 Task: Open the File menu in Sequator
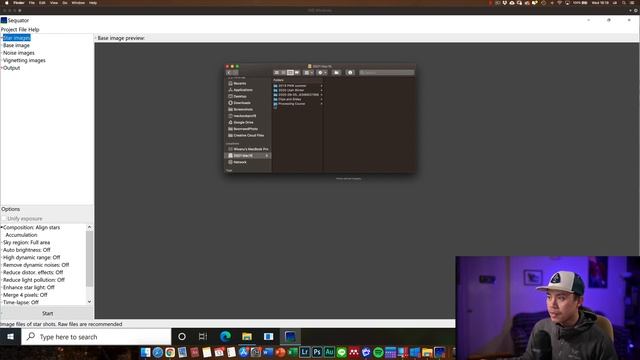(x=22, y=29)
